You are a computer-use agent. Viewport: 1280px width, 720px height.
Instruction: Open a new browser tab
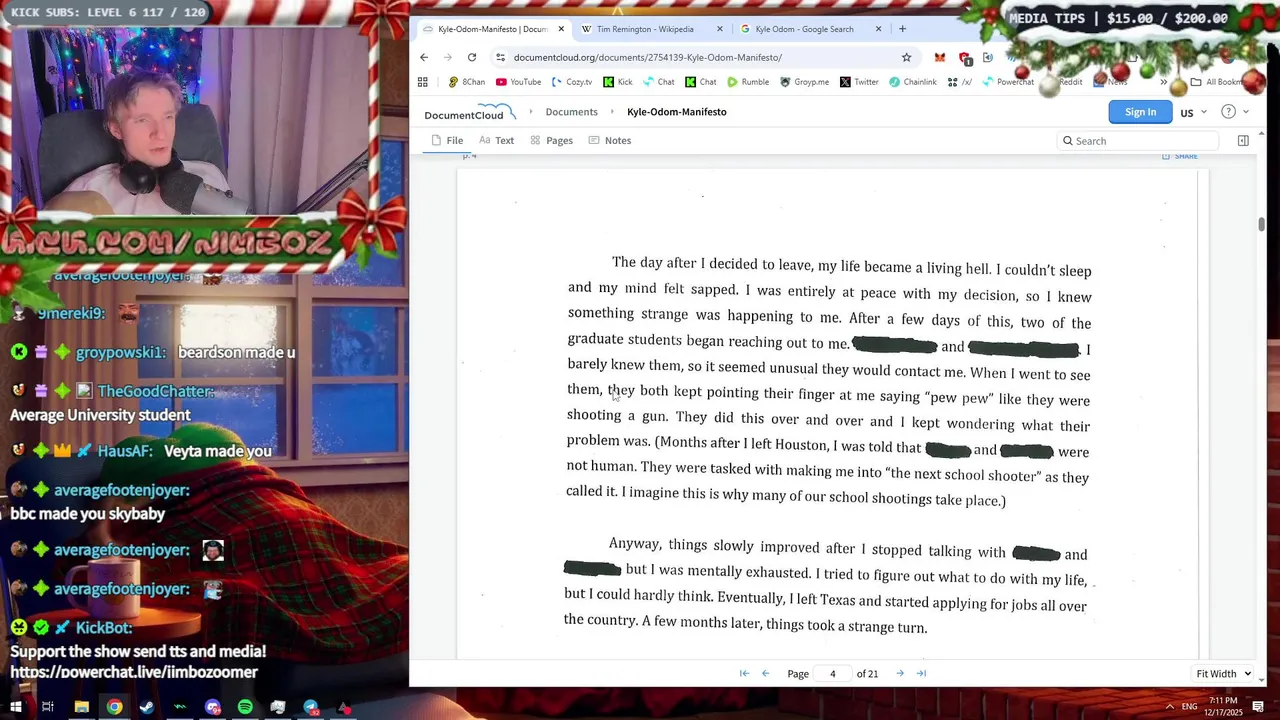902,29
